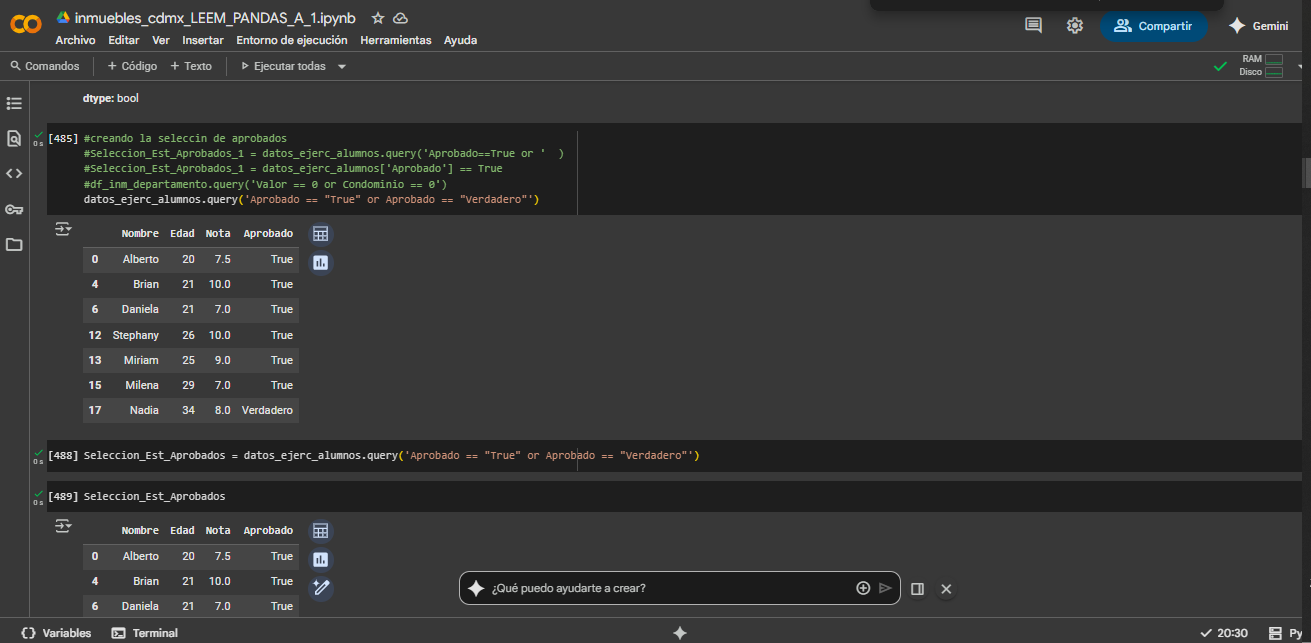
Task: Click the Nombre column header in first table
Action: (x=140, y=233)
